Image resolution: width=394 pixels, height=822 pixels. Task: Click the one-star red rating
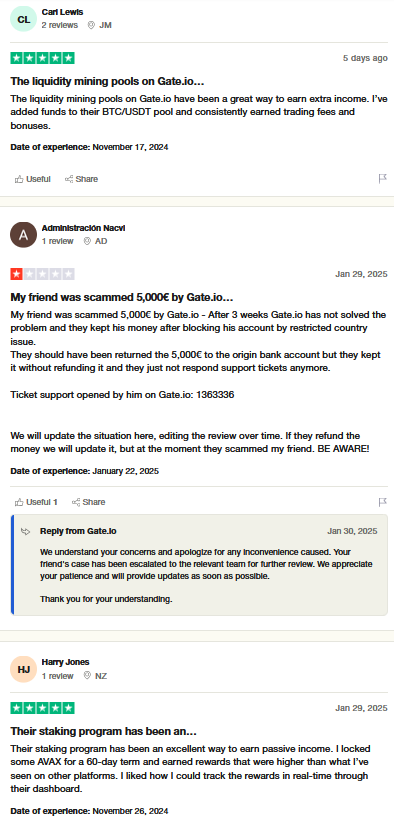click(x=42, y=274)
